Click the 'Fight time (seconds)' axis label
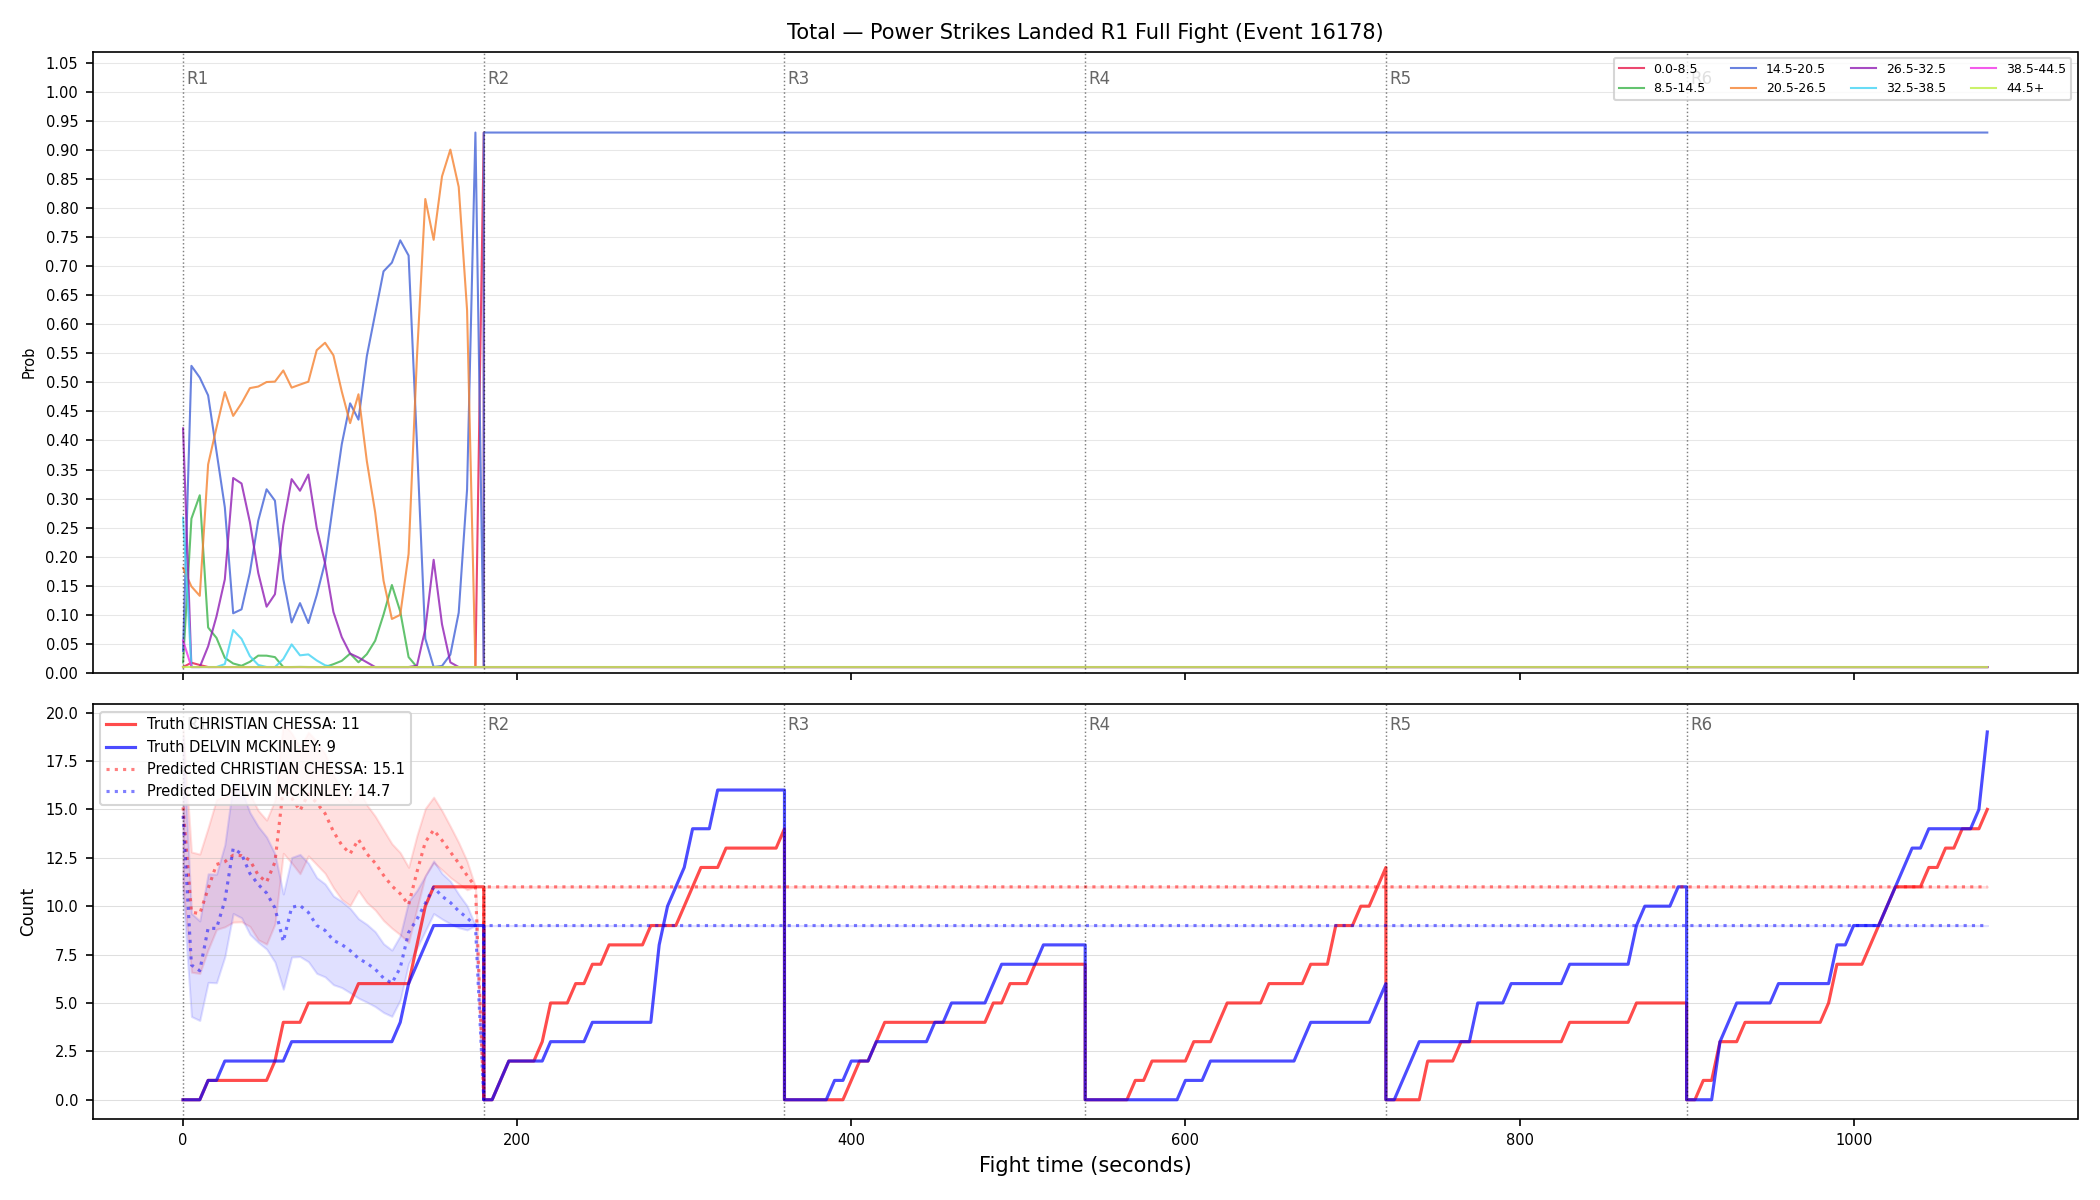Image resolution: width=2100 pixels, height=1200 pixels. [1085, 1165]
